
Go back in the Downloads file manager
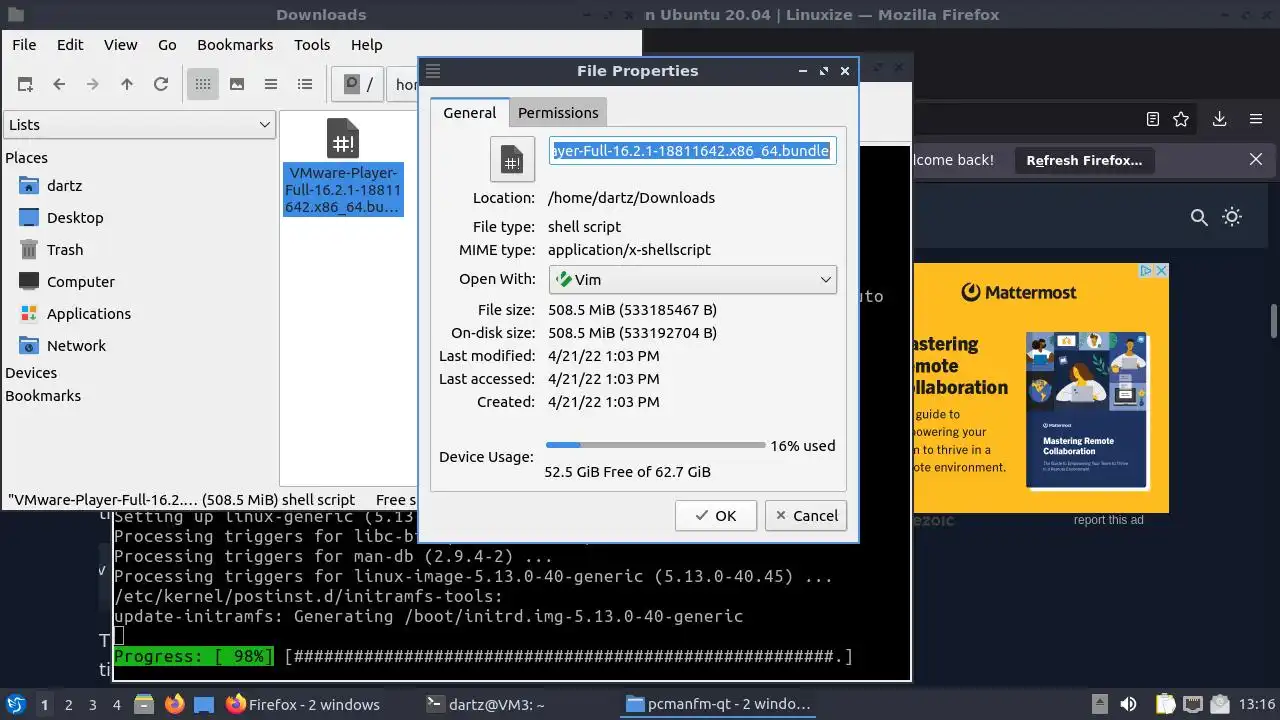[59, 84]
